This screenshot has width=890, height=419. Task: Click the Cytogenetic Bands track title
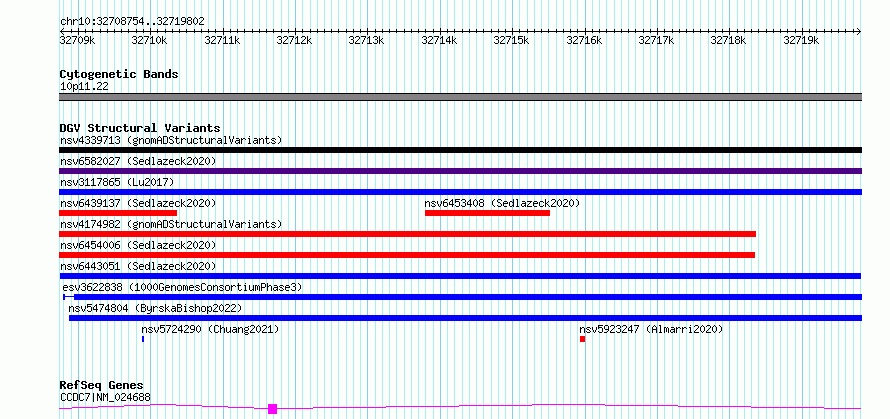pos(119,74)
